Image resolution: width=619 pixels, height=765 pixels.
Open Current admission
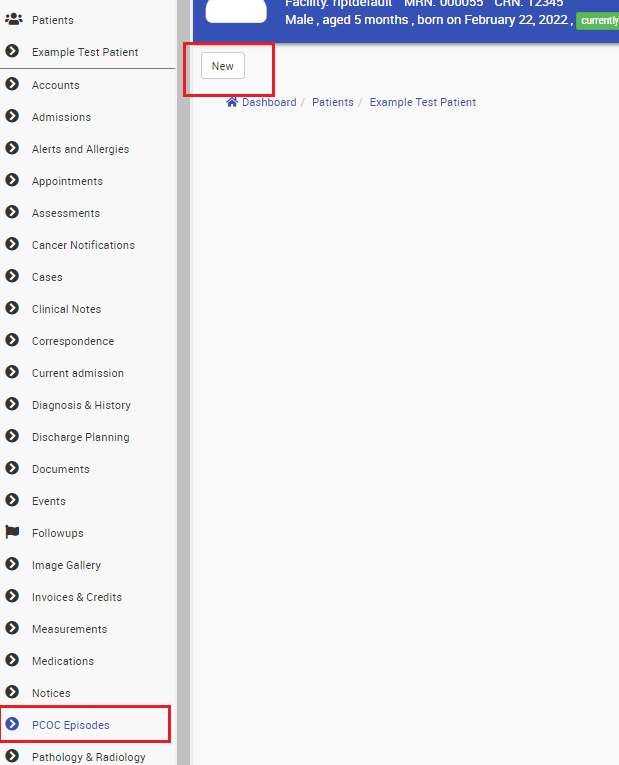(78, 373)
